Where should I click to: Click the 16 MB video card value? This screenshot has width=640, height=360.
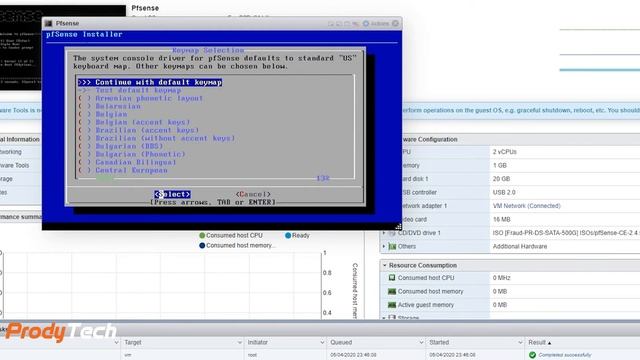click(502, 220)
